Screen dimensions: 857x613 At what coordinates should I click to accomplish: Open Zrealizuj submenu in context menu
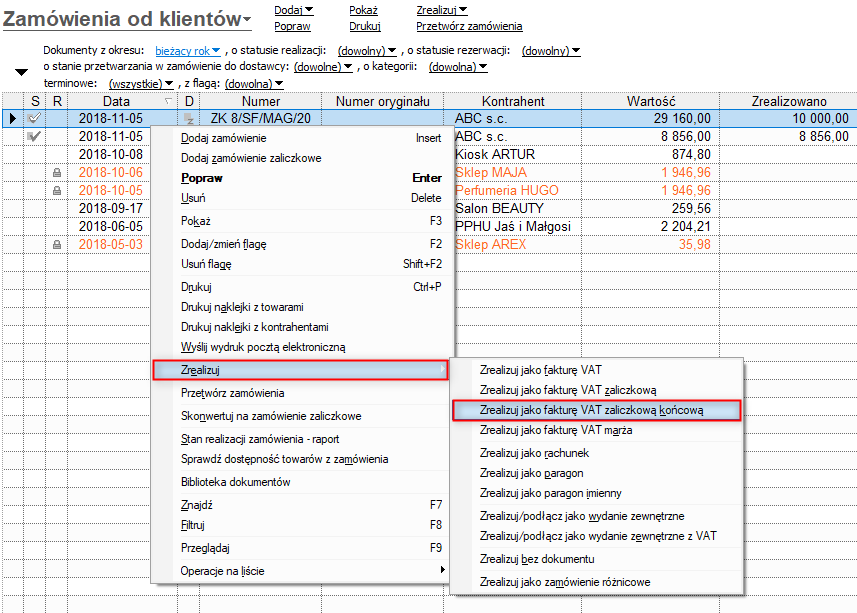(301, 370)
